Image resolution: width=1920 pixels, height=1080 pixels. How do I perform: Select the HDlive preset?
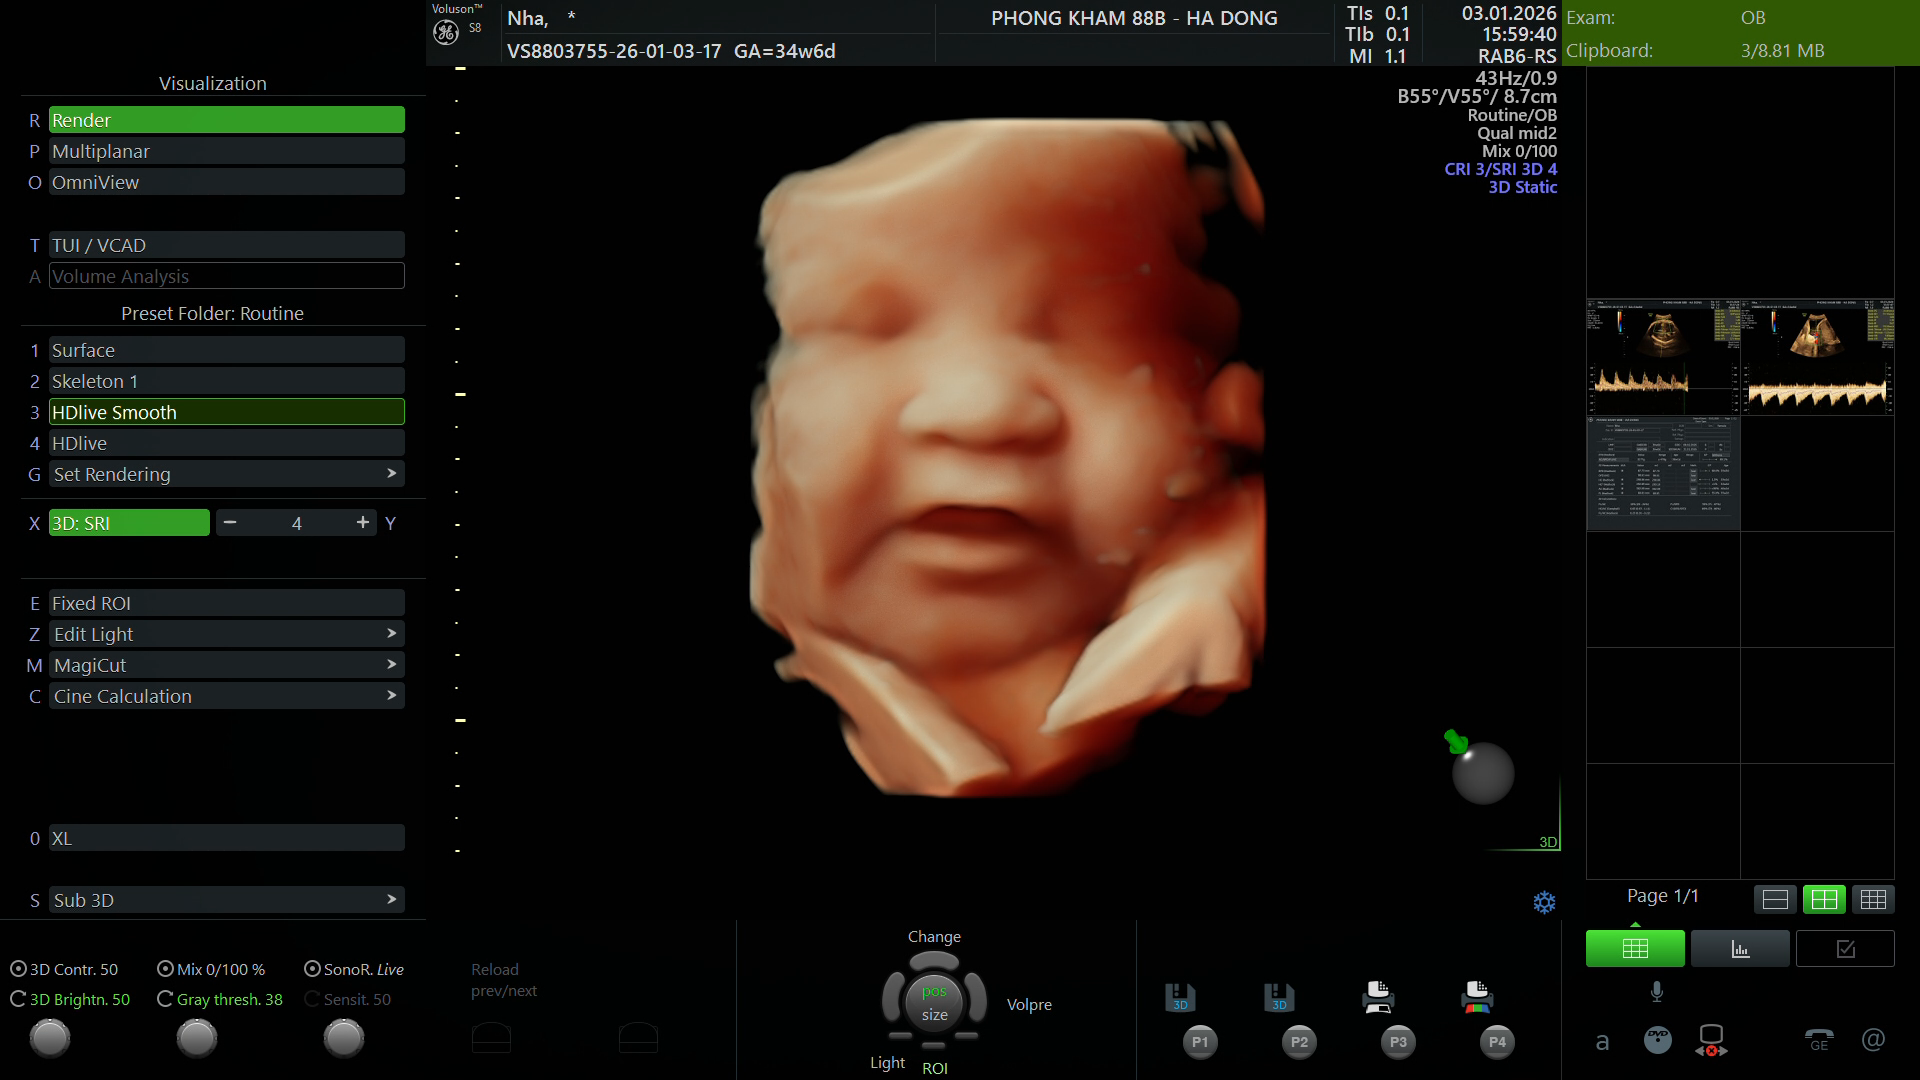click(227, 443)
